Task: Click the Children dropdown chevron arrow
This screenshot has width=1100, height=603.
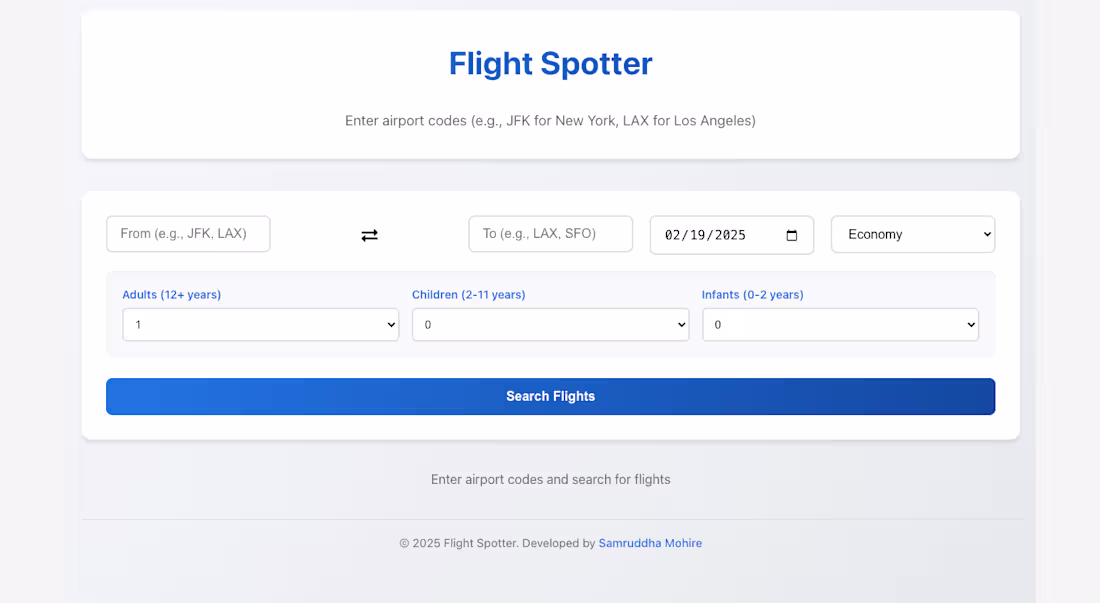Action: pyautogui.click(x=680, y=324)
